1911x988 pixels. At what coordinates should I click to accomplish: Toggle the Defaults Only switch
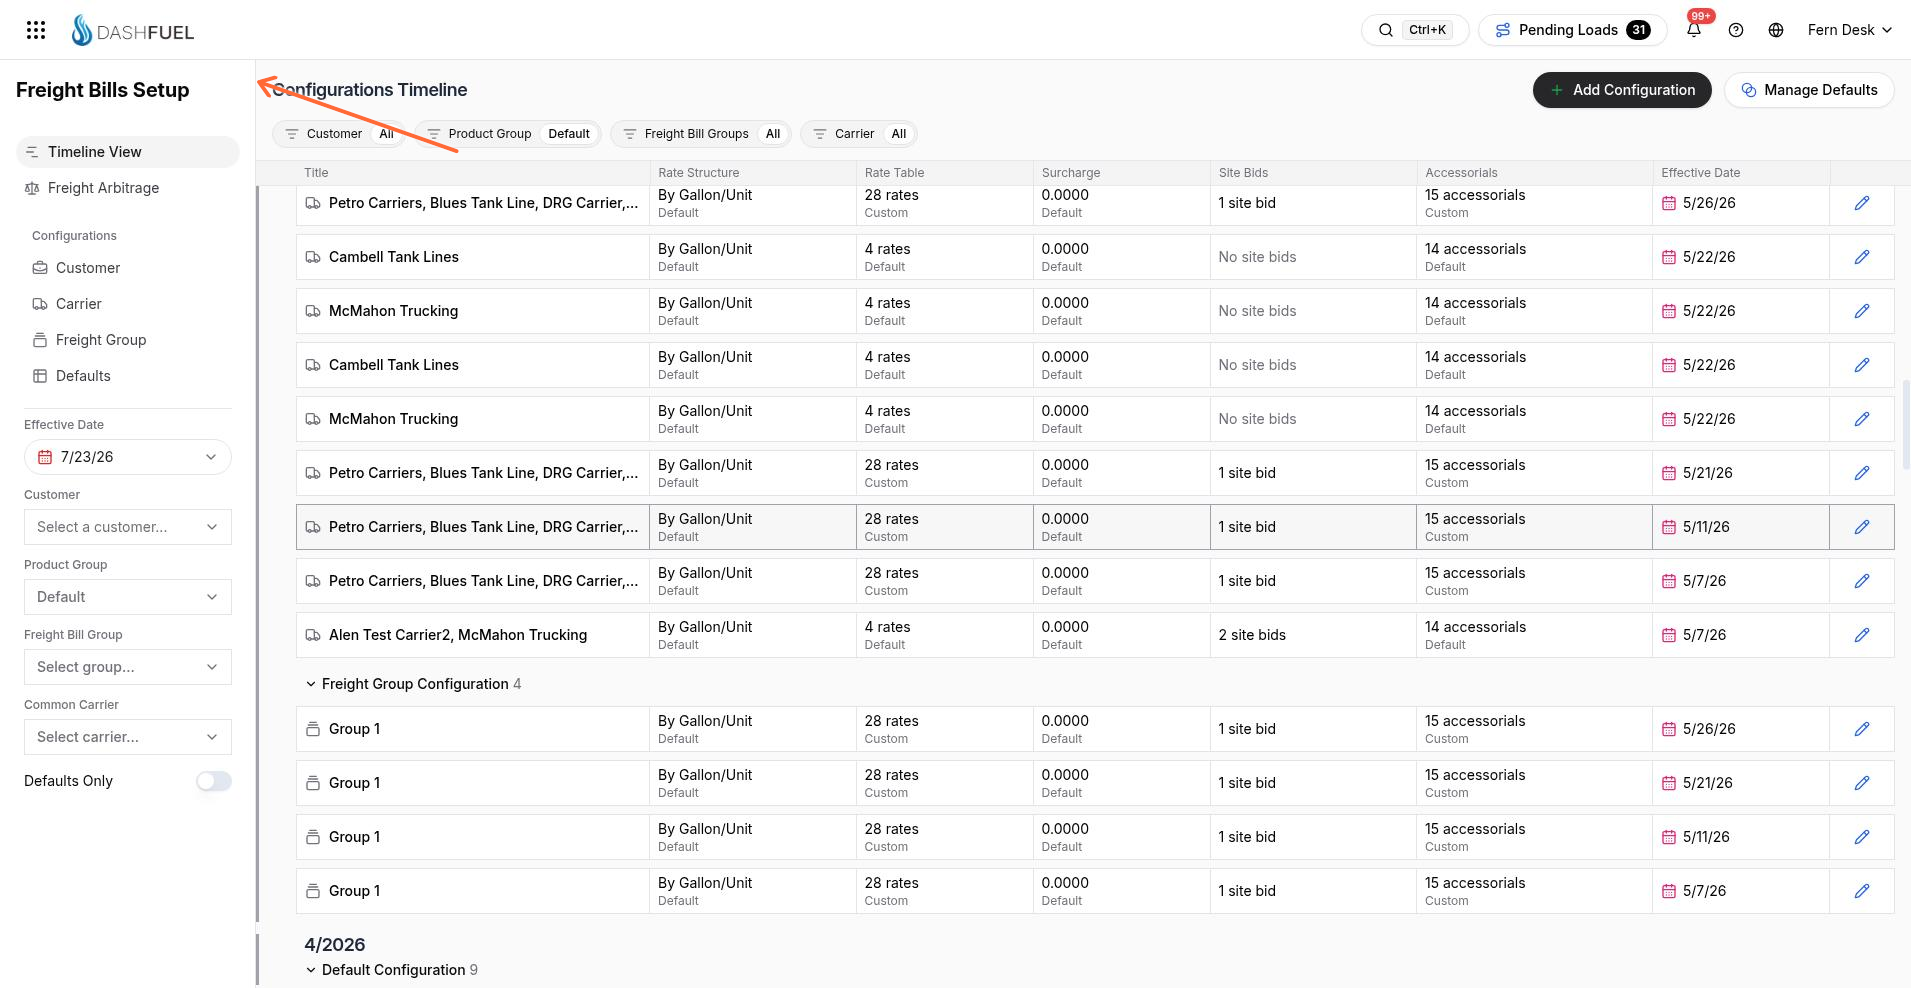click(214, 781)
